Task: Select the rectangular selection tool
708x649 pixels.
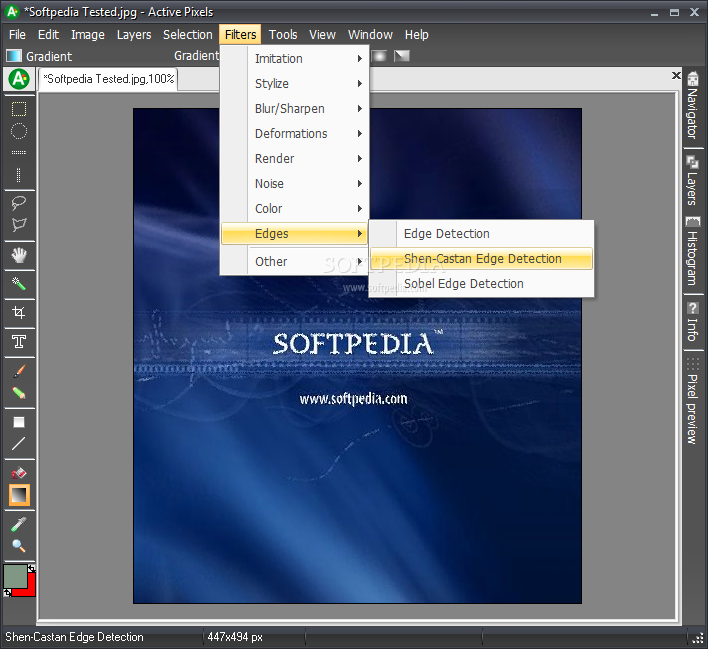Action: (19, 109)
